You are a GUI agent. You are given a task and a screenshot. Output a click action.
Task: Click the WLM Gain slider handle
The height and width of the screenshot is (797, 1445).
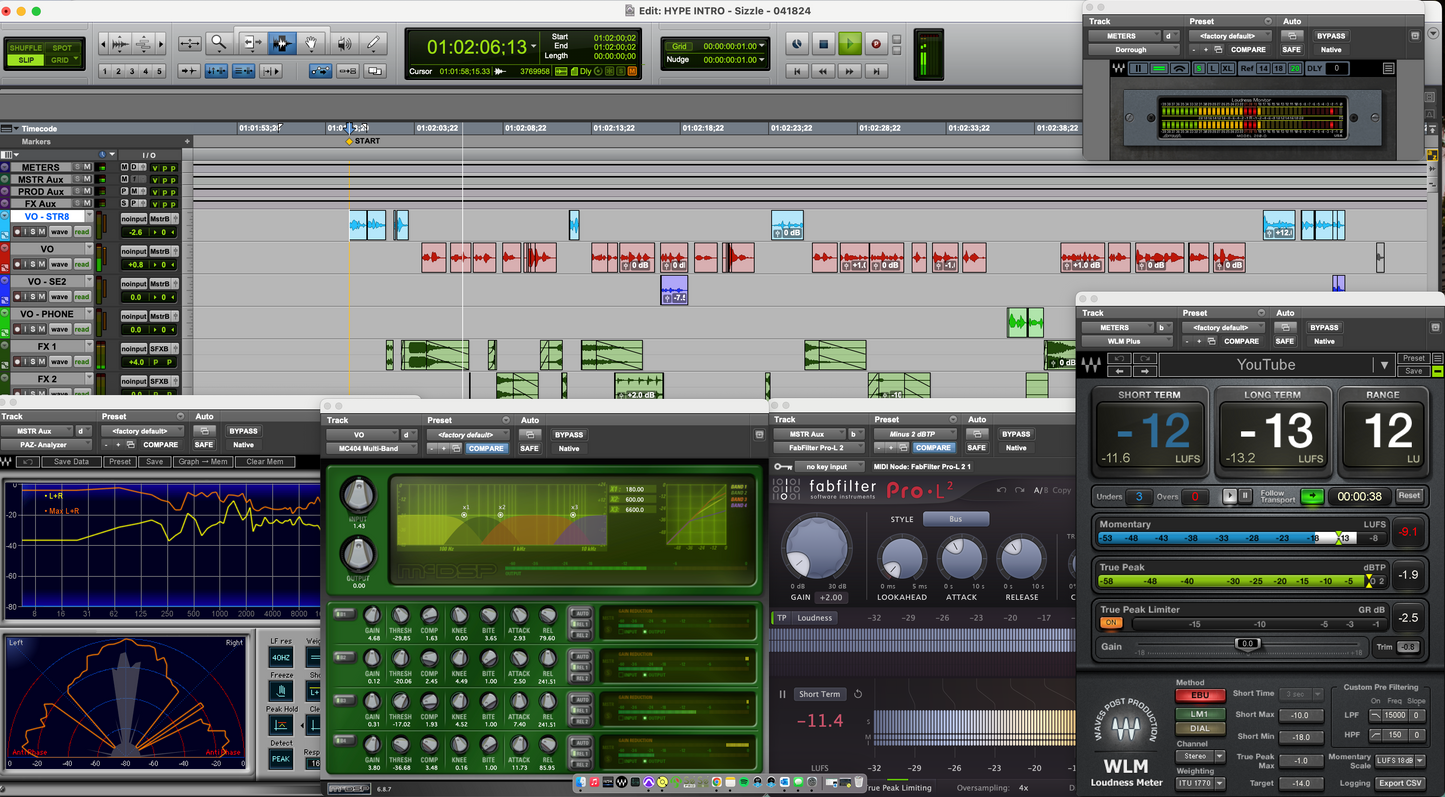[x=1247, y=644]
